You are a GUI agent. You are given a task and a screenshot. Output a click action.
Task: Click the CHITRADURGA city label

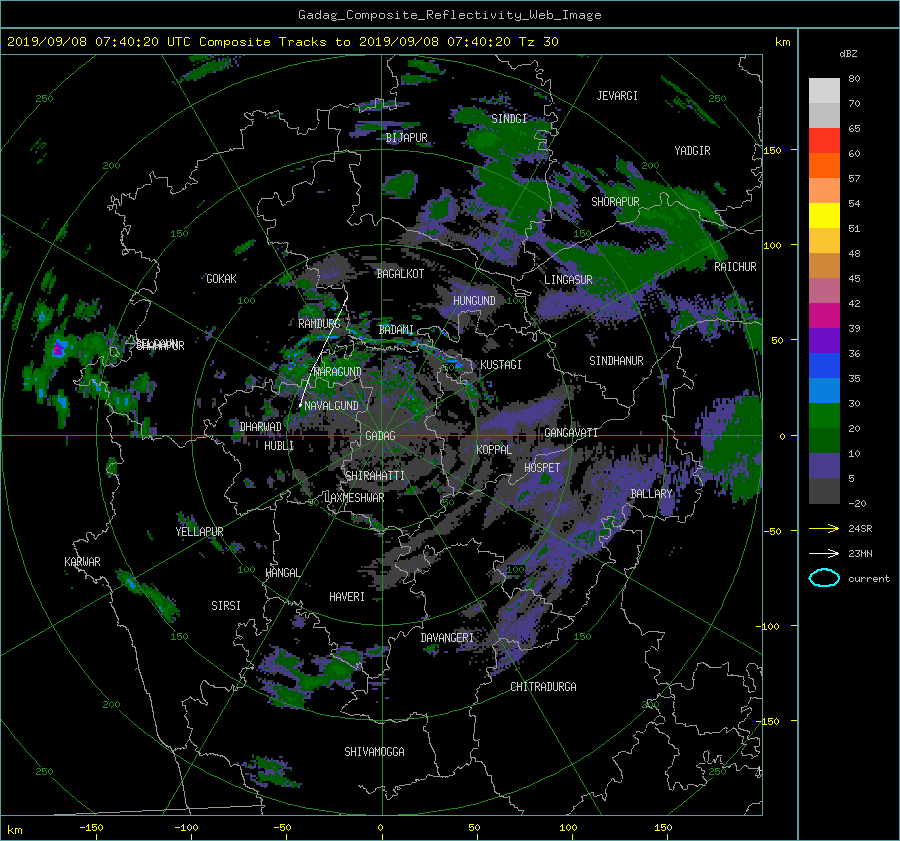click(543, 687)
